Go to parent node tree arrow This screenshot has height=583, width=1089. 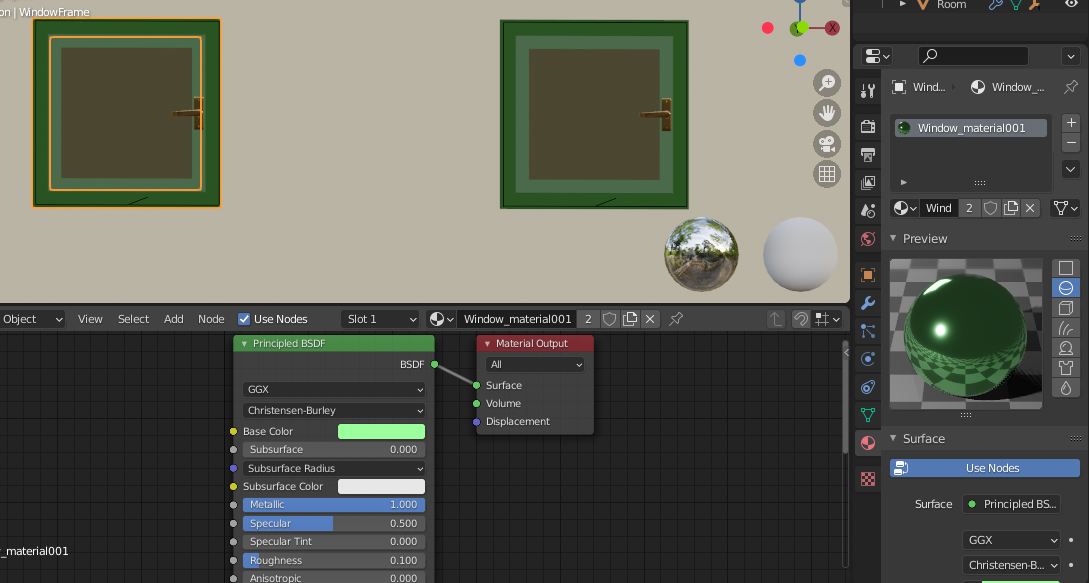pos(776,319)
